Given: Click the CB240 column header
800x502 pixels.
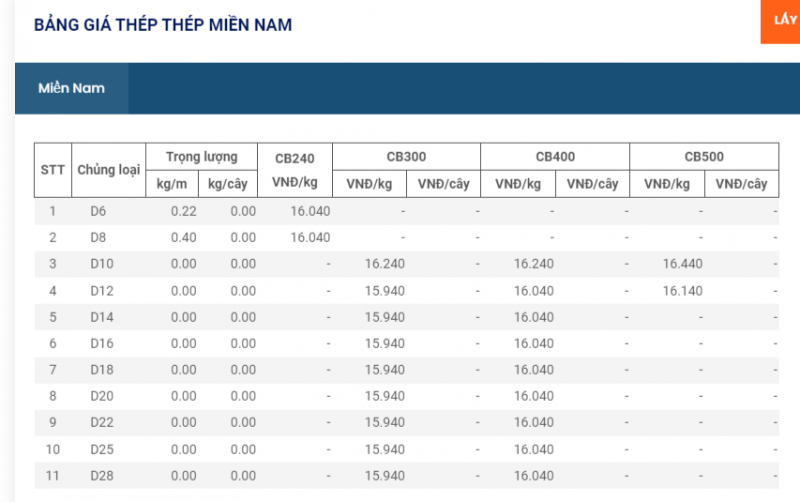Looking at the screenshot, I should (x=295, y=170).
